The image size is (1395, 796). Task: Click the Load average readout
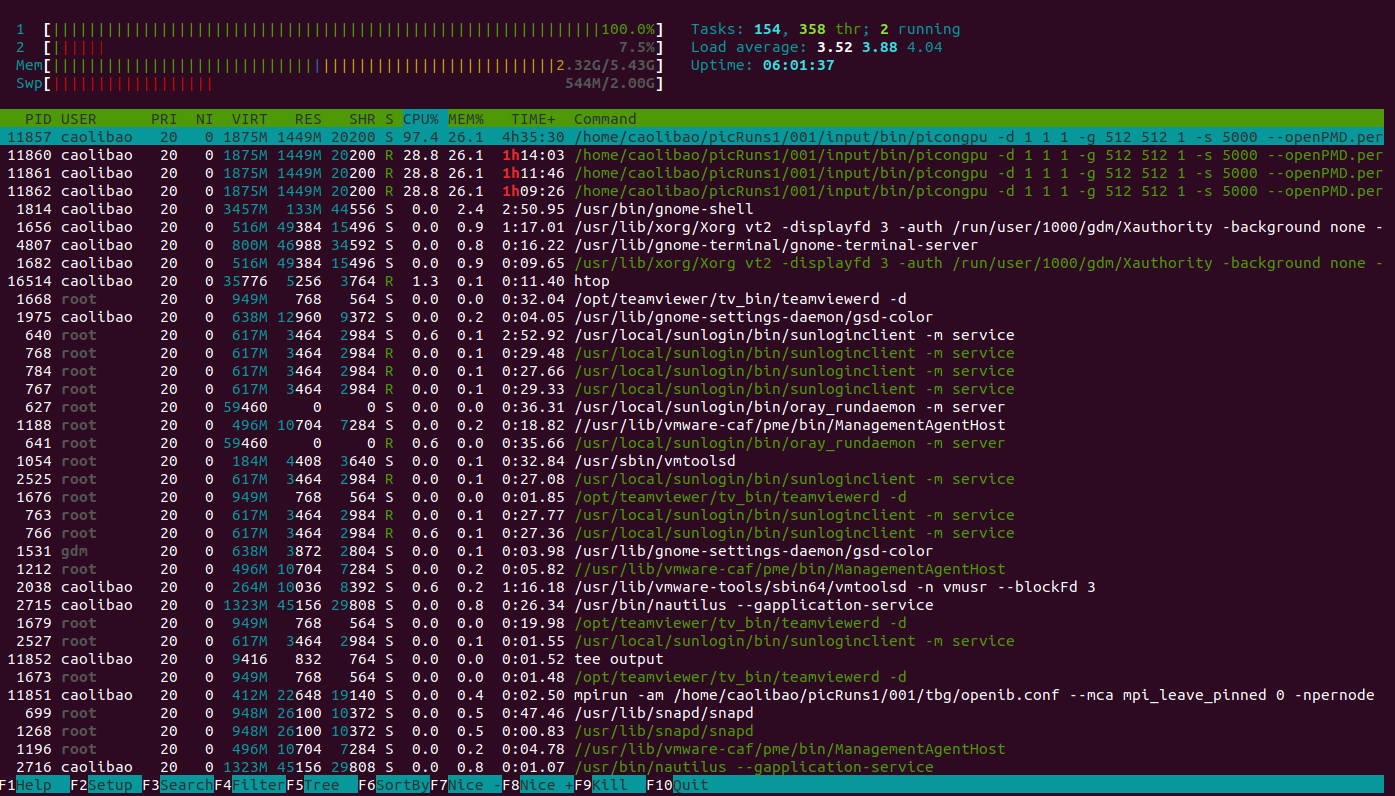(816, 47)
